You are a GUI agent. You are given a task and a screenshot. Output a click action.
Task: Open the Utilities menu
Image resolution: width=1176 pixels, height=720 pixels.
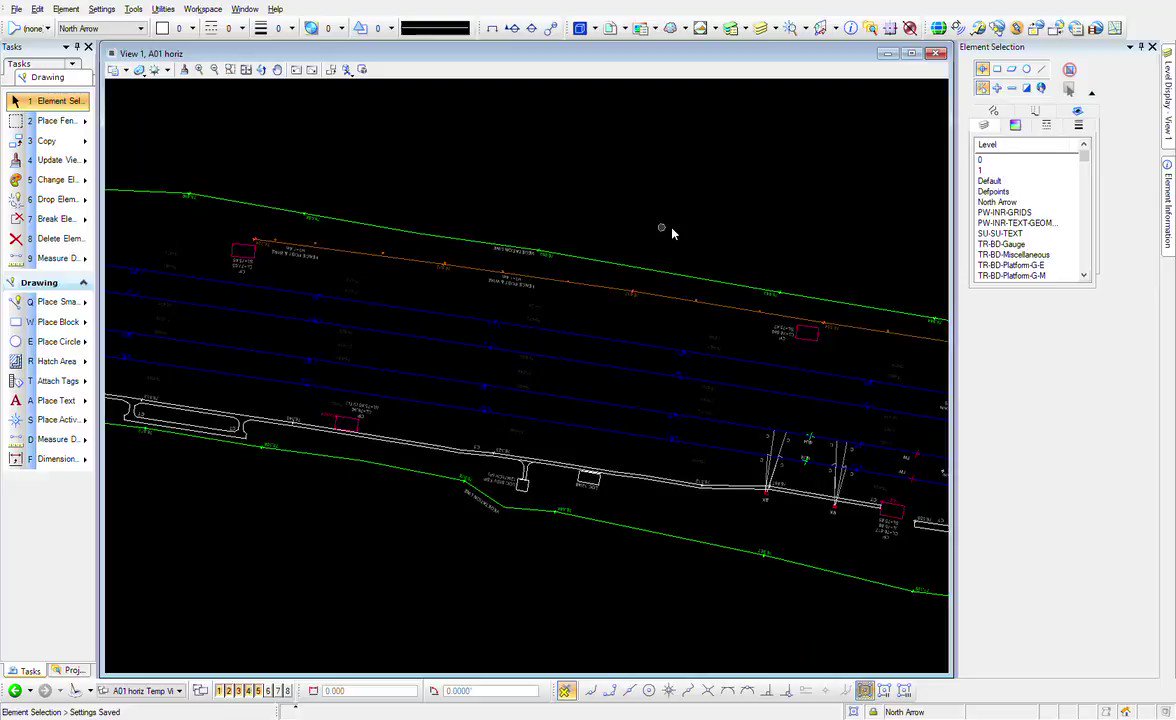(x=163, y=9)
